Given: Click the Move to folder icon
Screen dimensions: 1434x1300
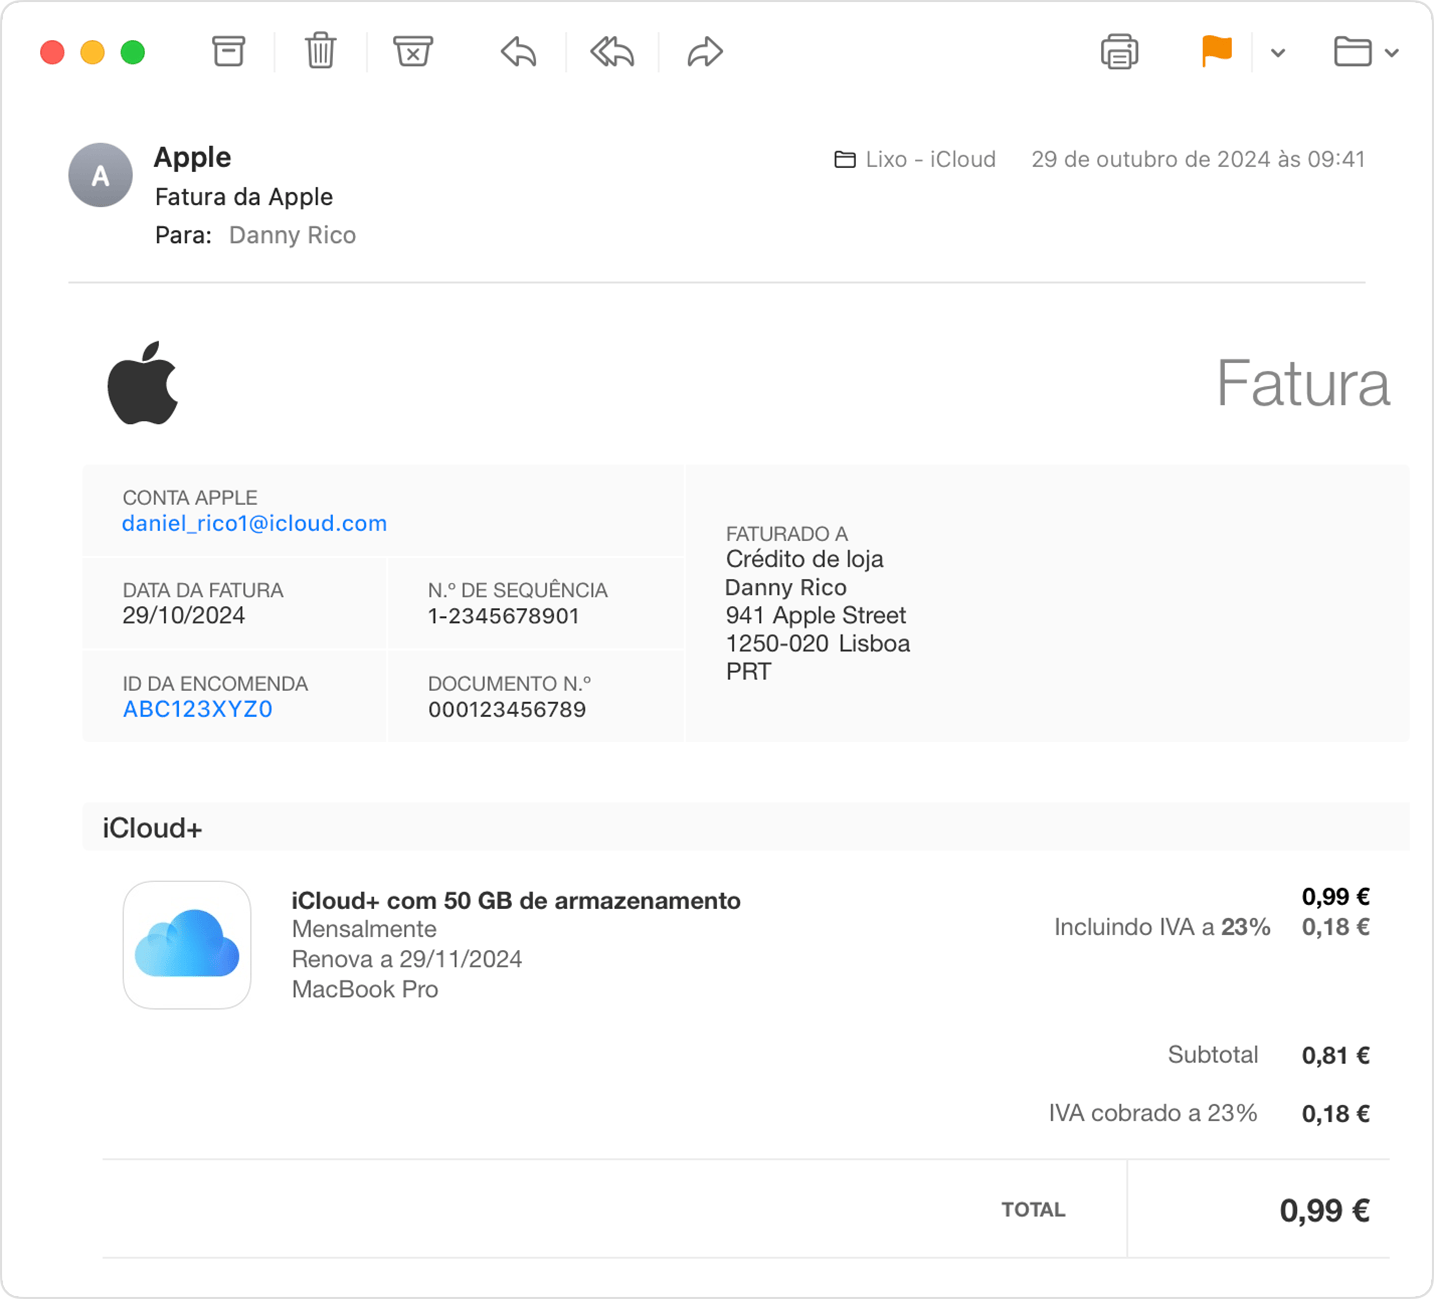Looking at the screenshot, I should tap(1352, 52).
